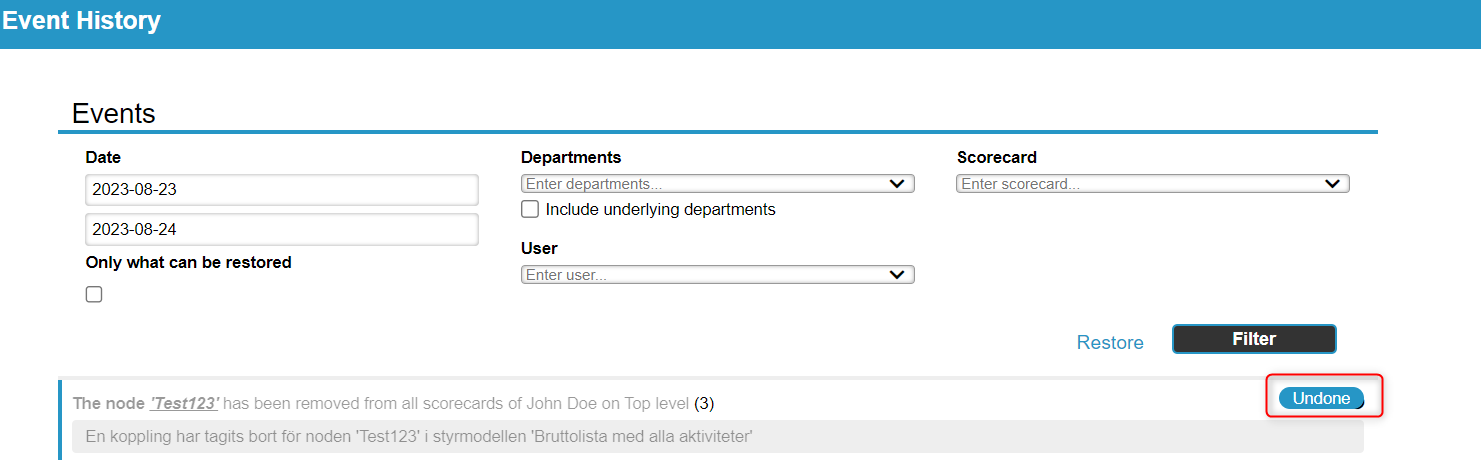This screenshot has height=460, width=1481.
Task: Open the 'Test123' node link
Action: [184, 403]
